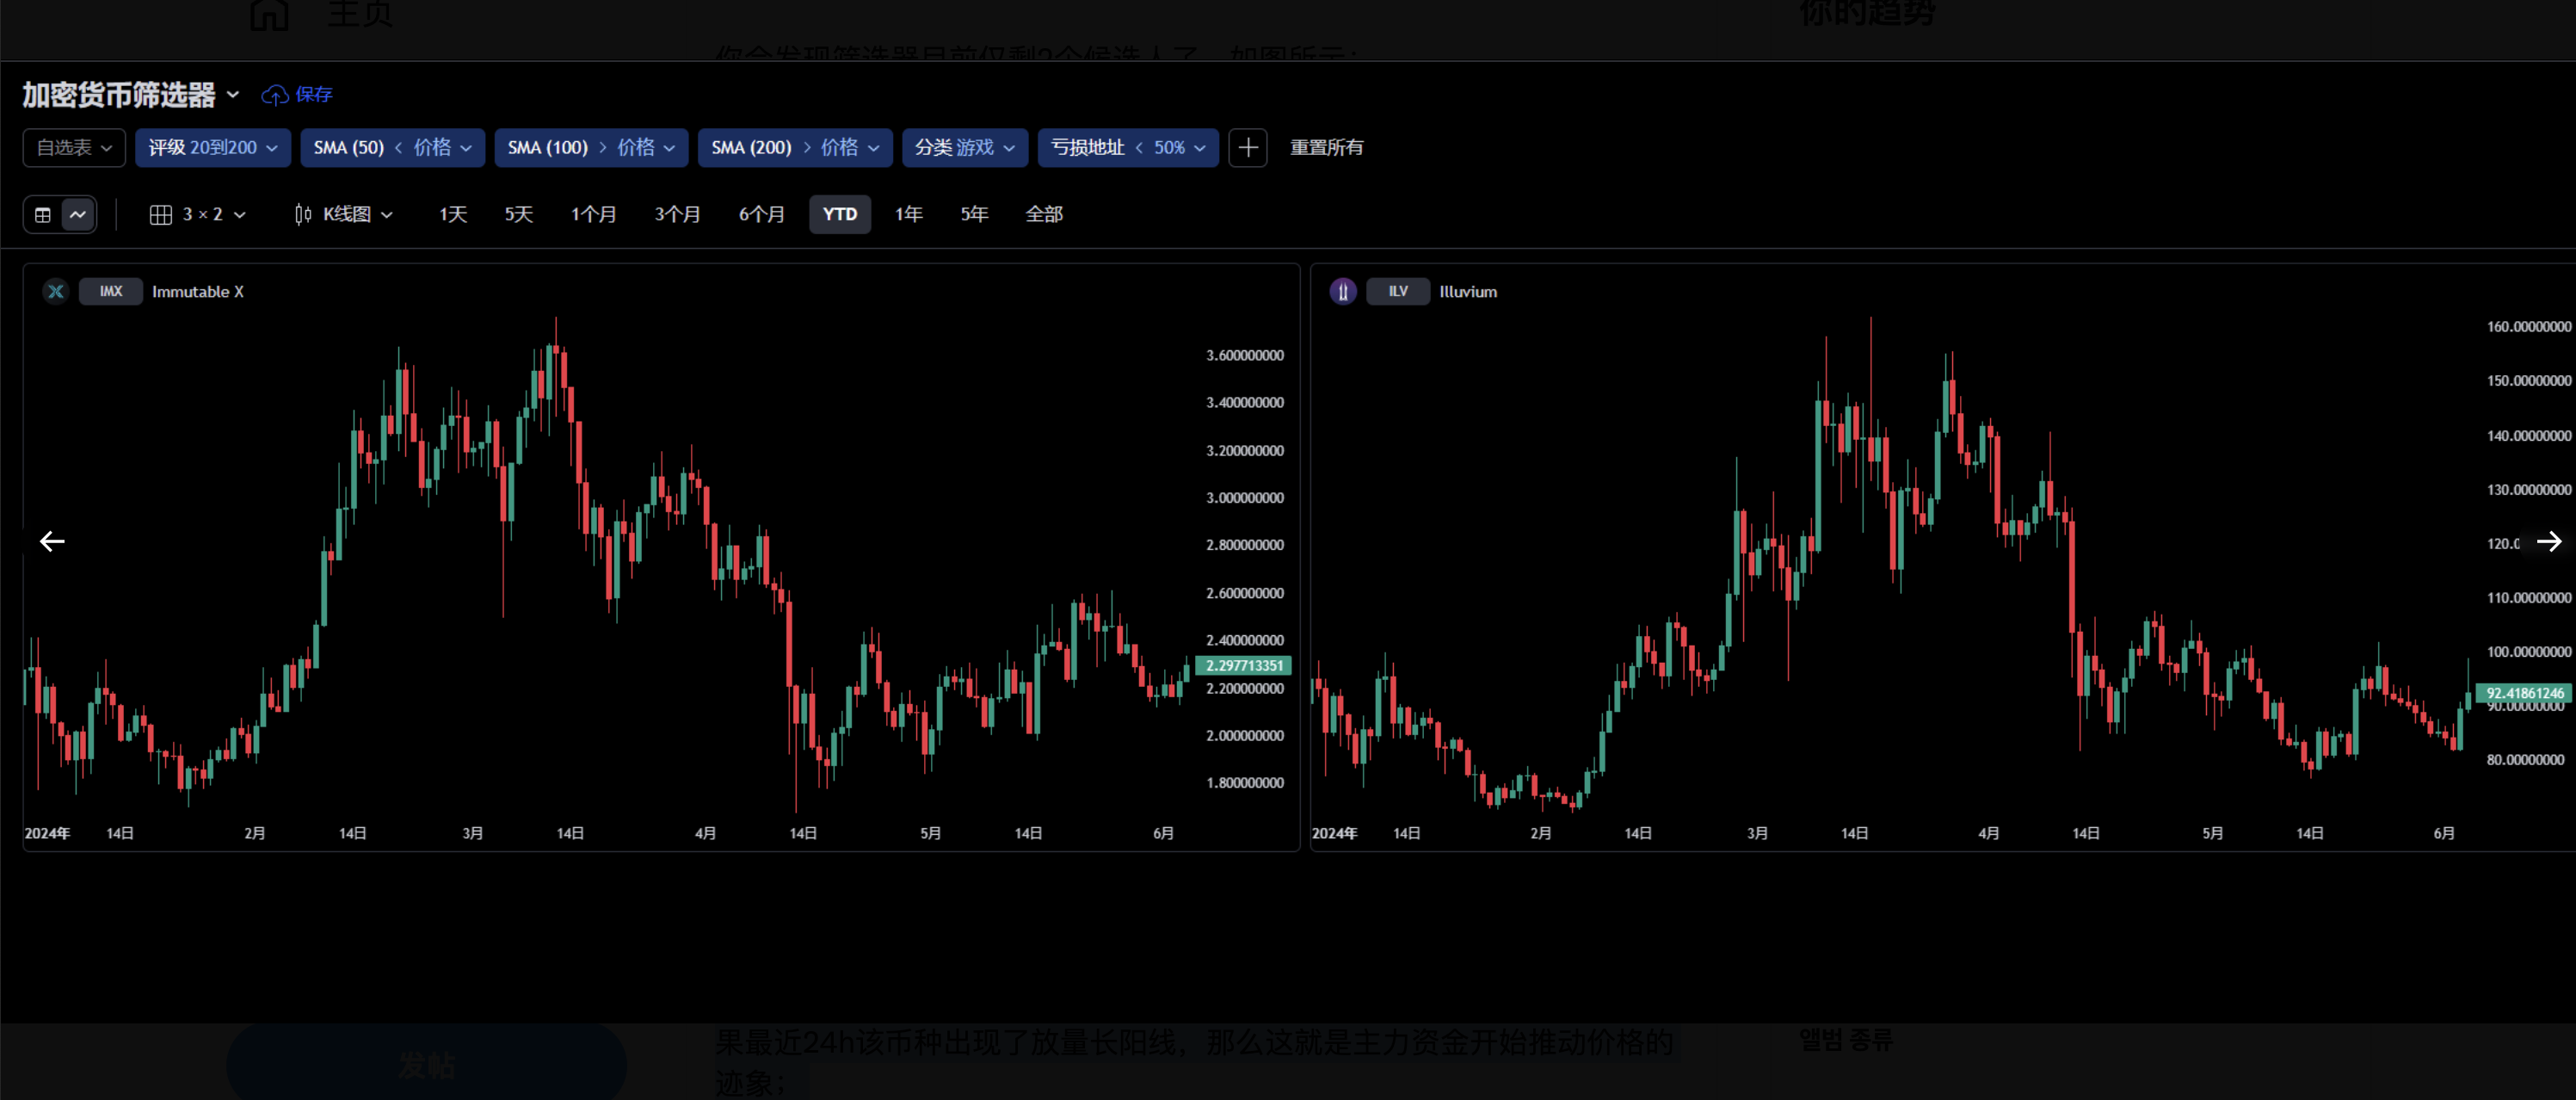This screenshot has height=1100, width=2576.
Task: Expand the K线图 chart type chevron
Action: coord(387,215)
